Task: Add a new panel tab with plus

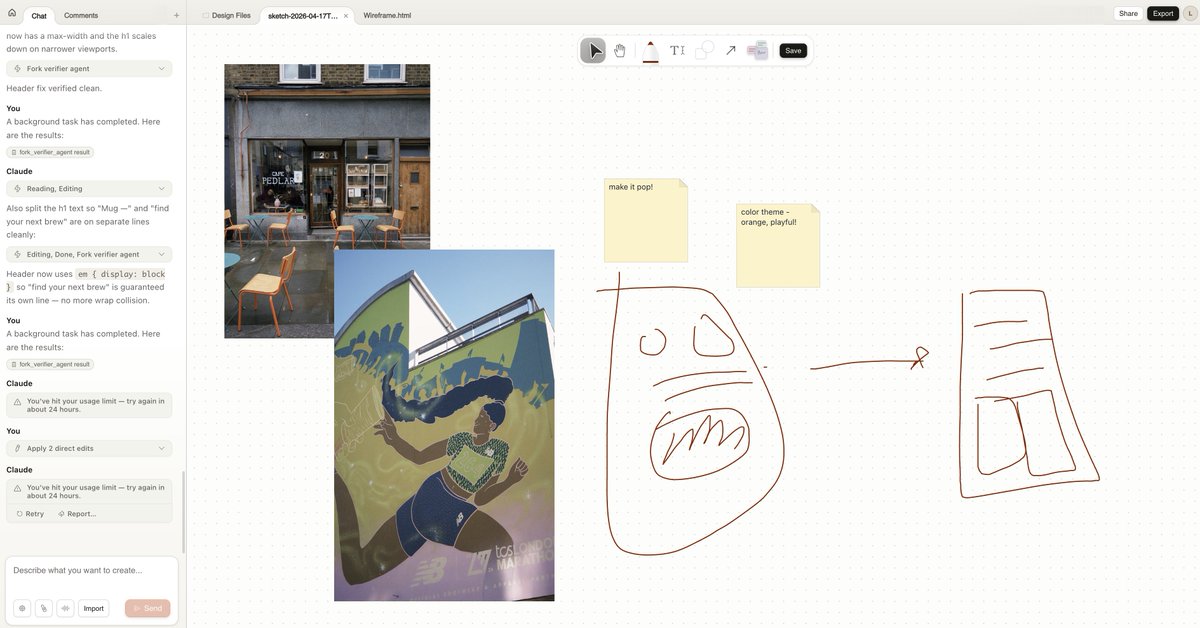Action: [176, 15]
